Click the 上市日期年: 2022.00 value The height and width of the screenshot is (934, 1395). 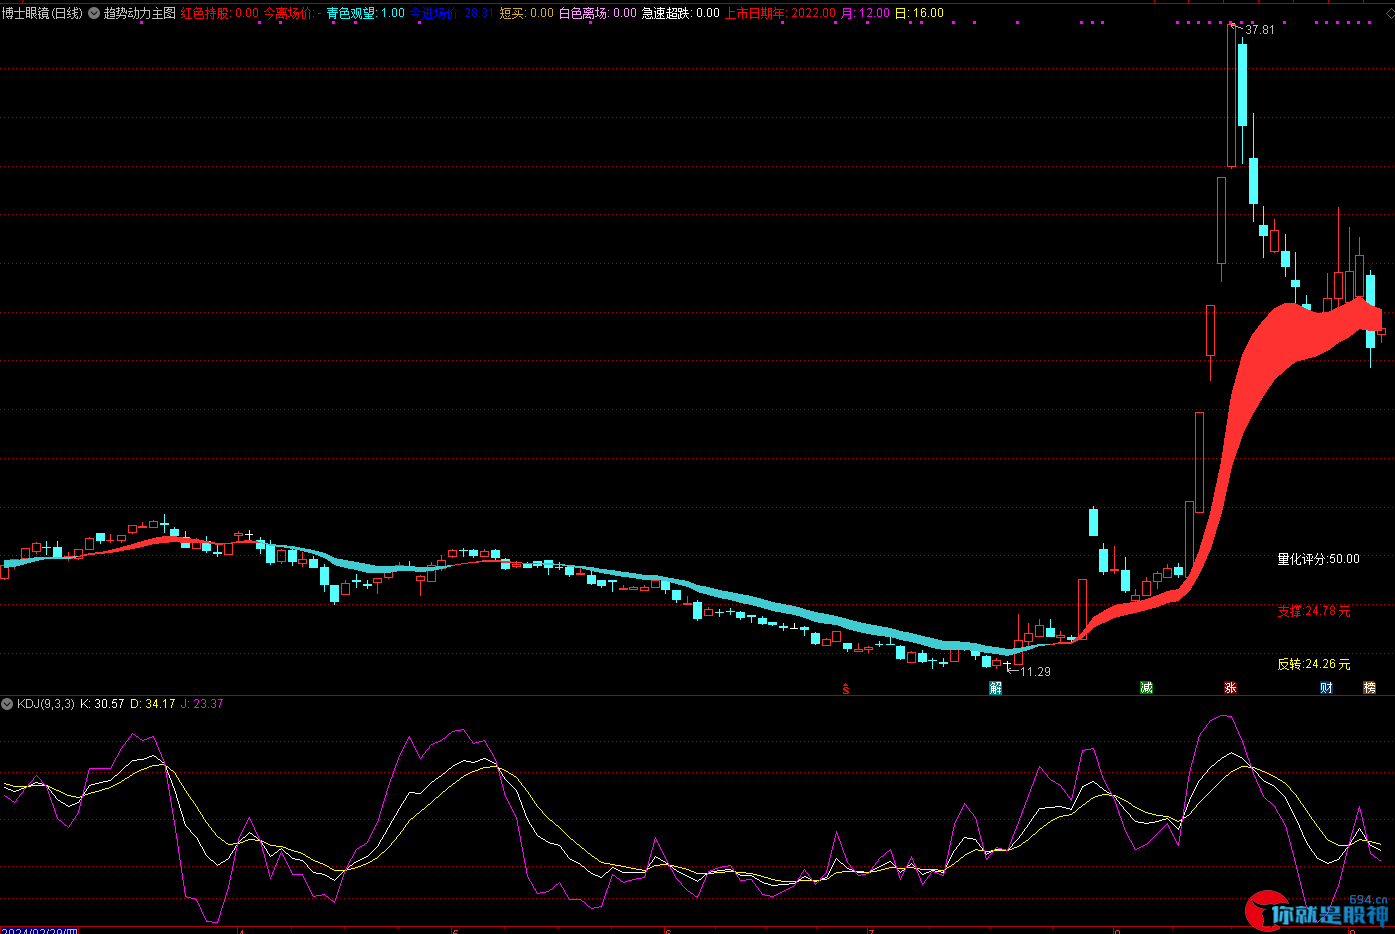(780, 13)
